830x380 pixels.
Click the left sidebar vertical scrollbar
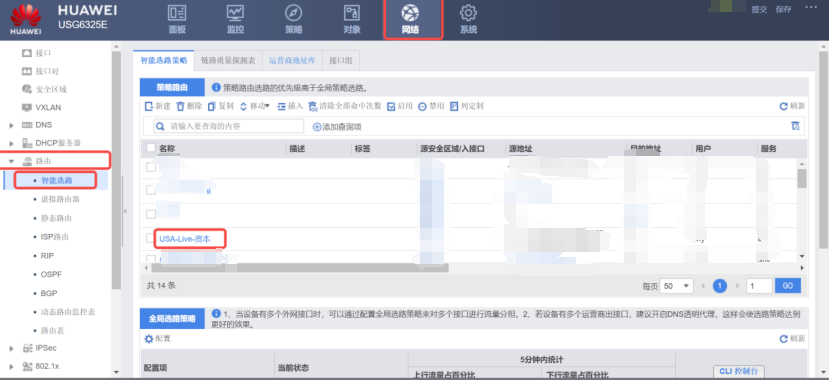pyautogui.click(x=116, y=169)
